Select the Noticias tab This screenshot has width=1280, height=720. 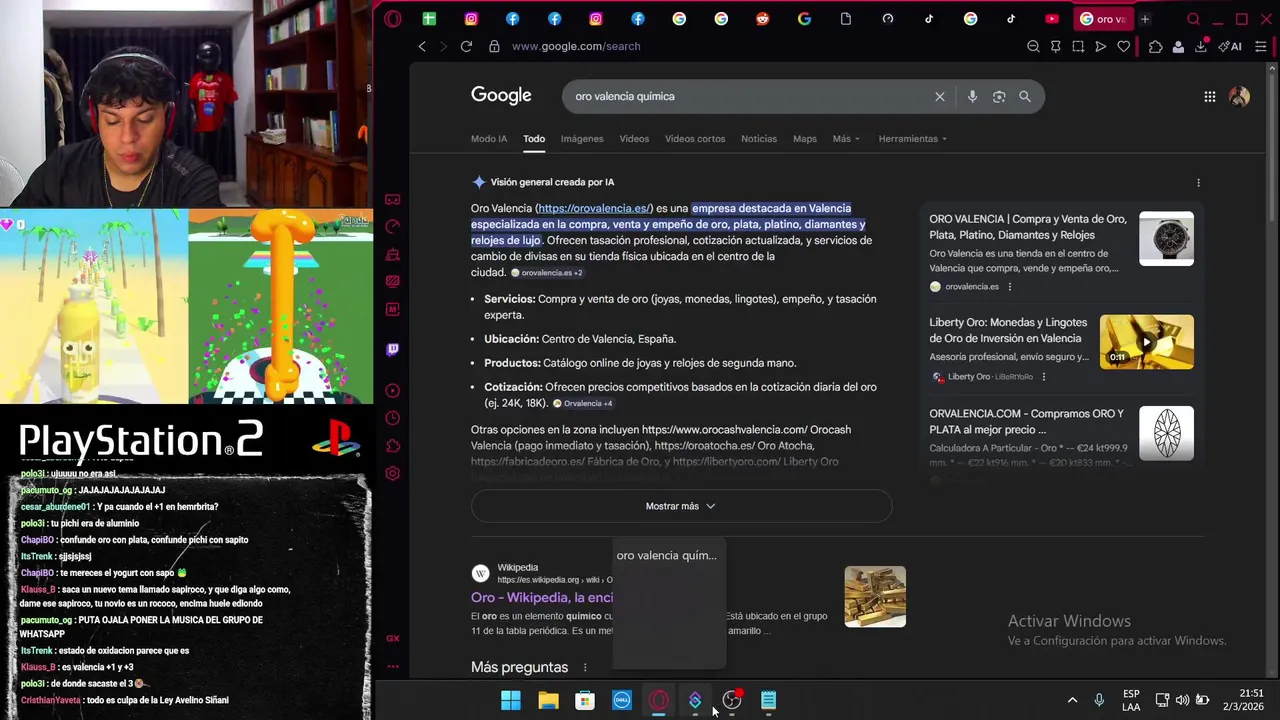[x=759, y=139]
